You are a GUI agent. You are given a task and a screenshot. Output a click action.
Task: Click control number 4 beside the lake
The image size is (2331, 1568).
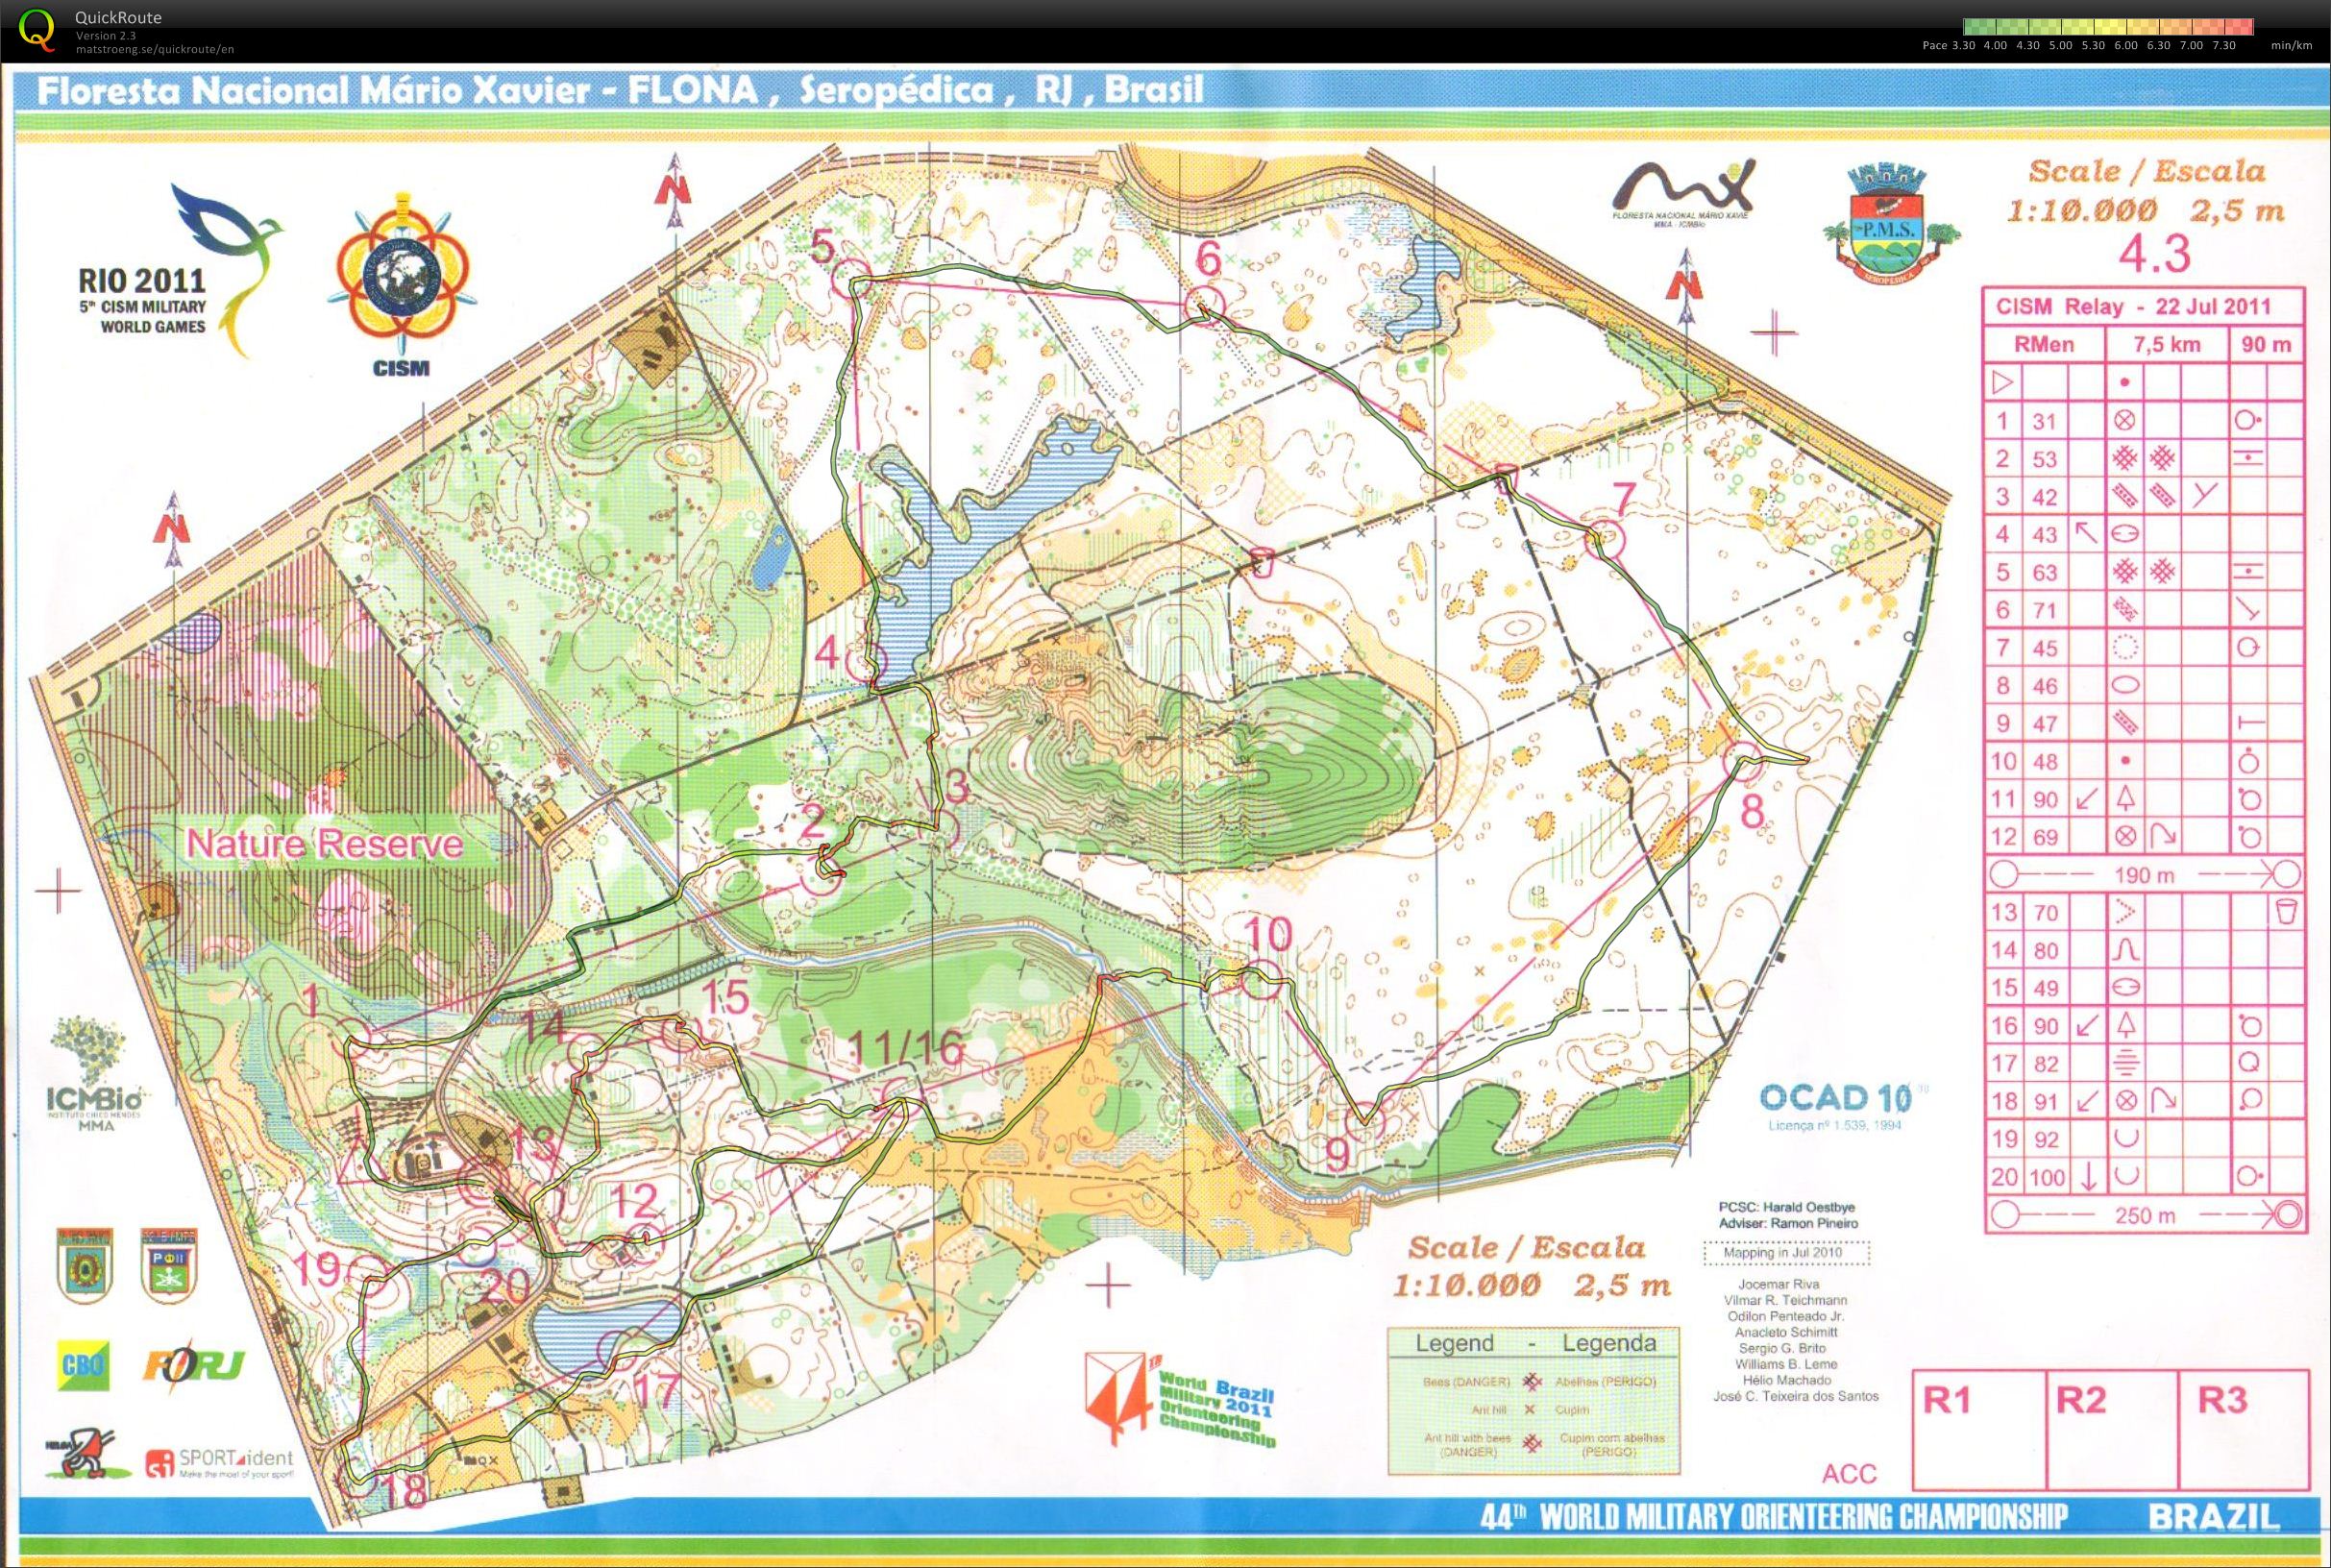pyautogui.click(x=827, y=654)
